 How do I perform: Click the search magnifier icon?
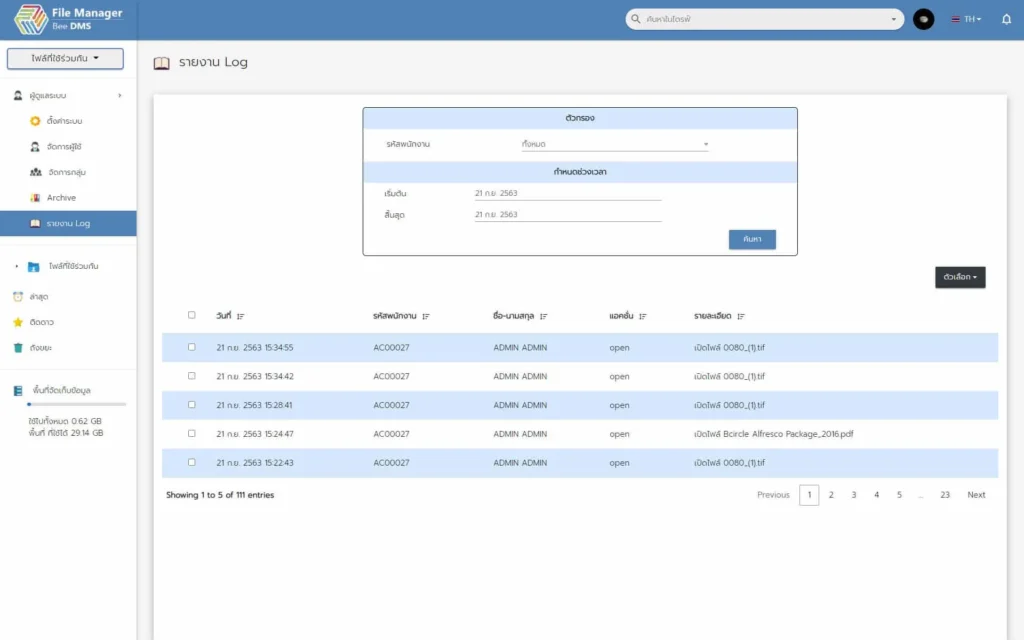tap(637, 19)
